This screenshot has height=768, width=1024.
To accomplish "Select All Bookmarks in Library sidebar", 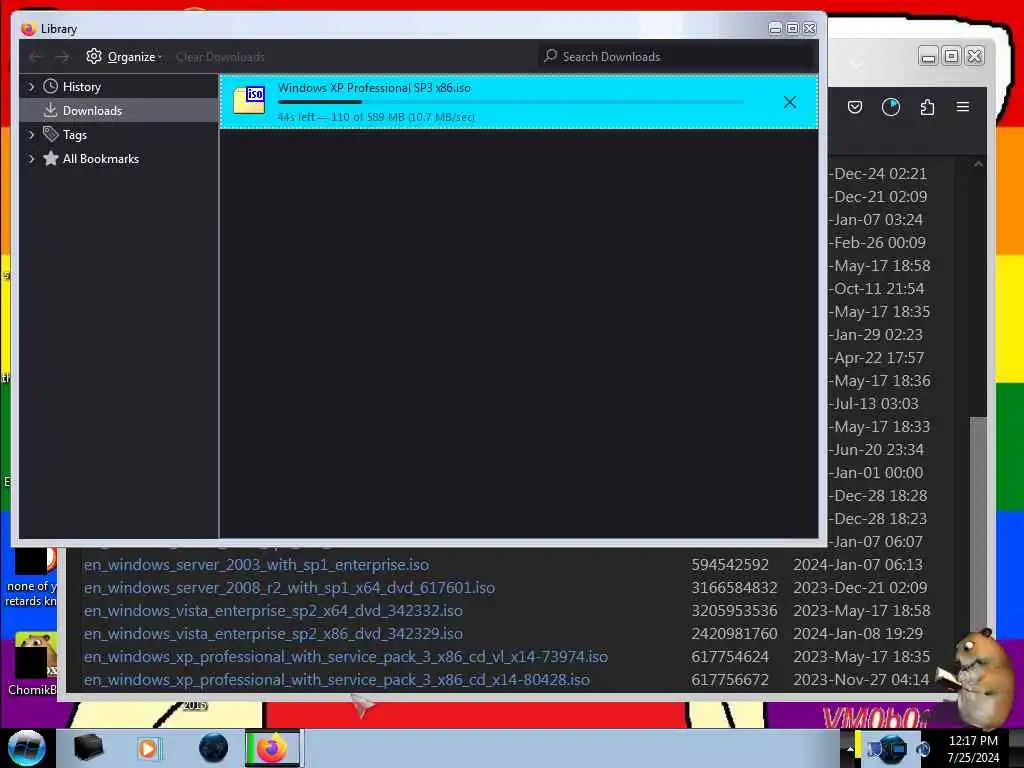I will coord(101,159).
